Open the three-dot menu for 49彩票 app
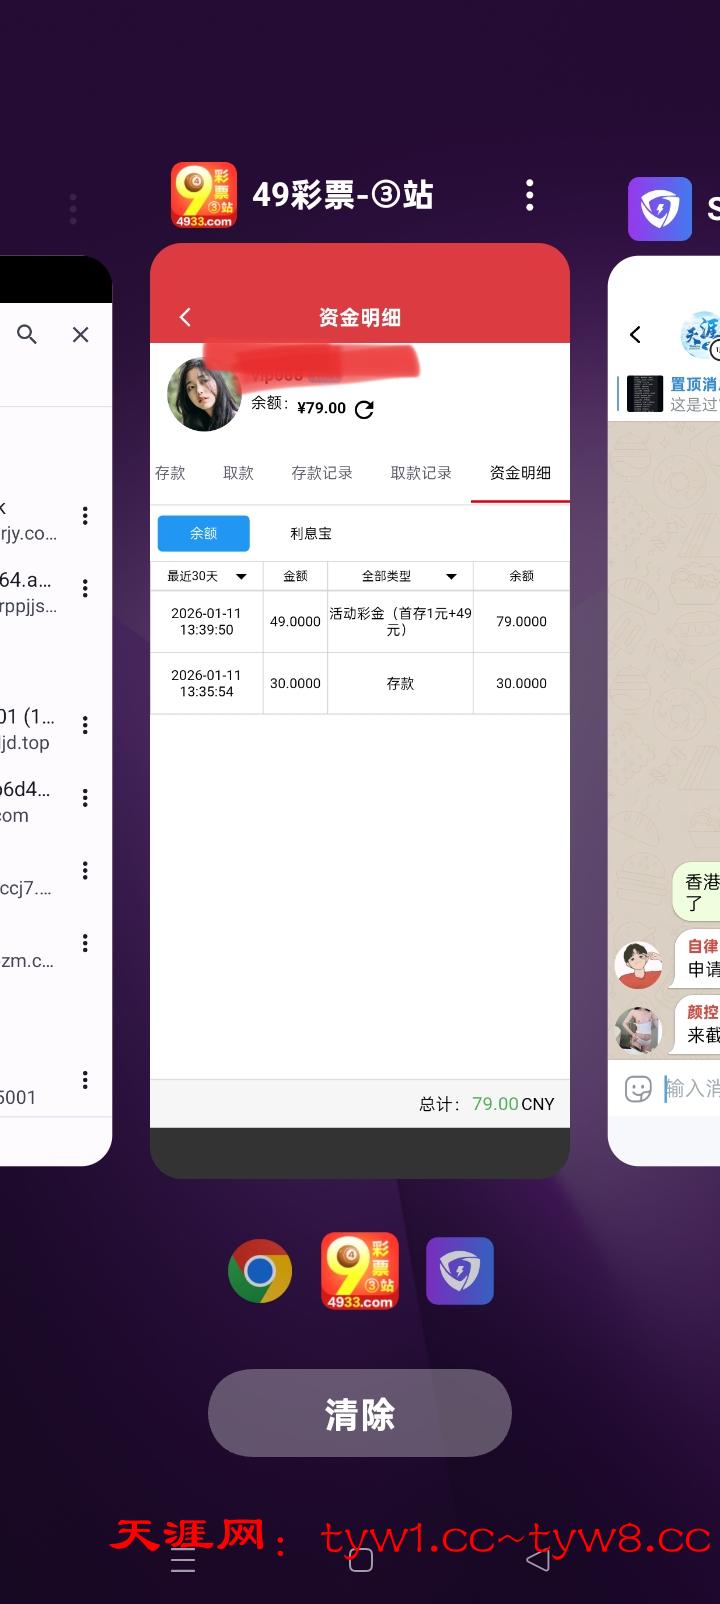This screenshot has height=1604, width=720. 529,195
